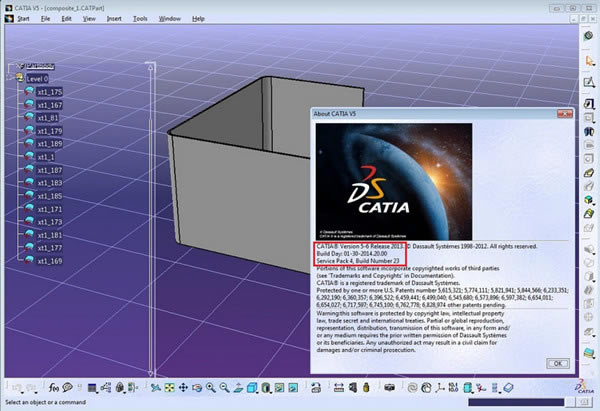Select the xt1_189 tree item
This screenshot has height=411, width=600.
click(49, 144)
